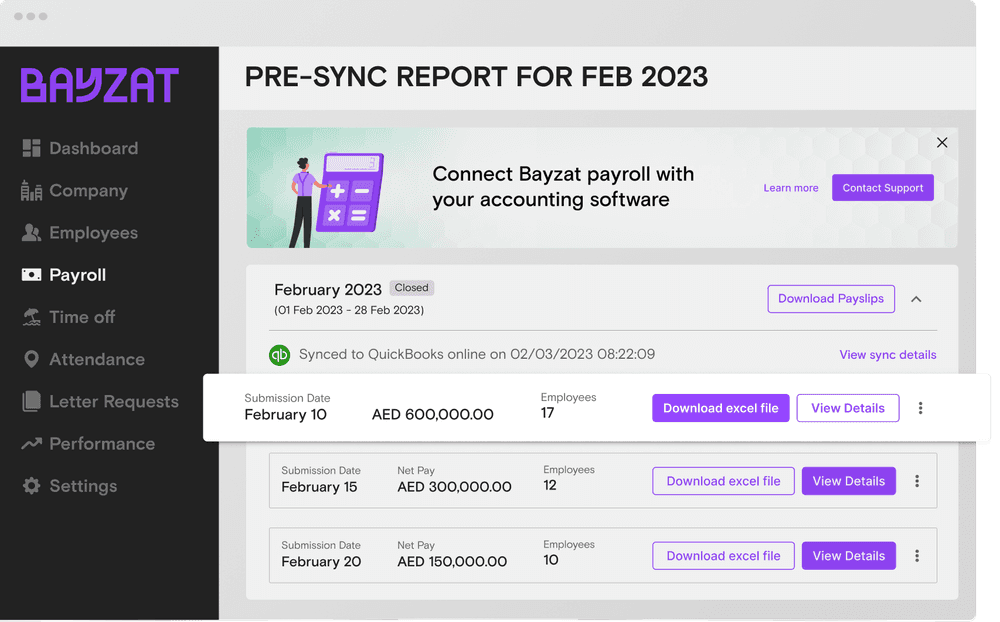
Task: View Details for February 20 submission
Action: [849, 556]
